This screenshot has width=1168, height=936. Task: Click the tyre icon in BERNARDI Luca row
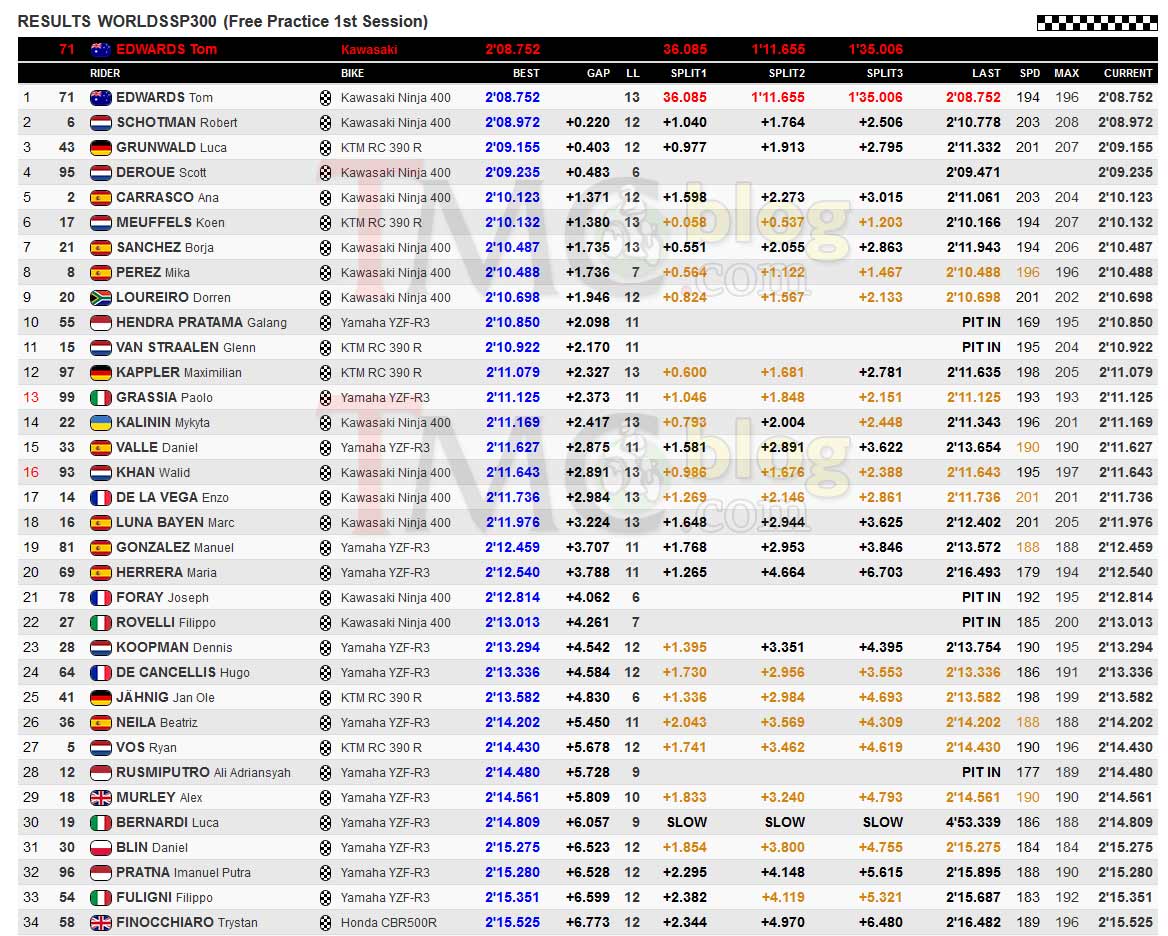coord(326,823)
